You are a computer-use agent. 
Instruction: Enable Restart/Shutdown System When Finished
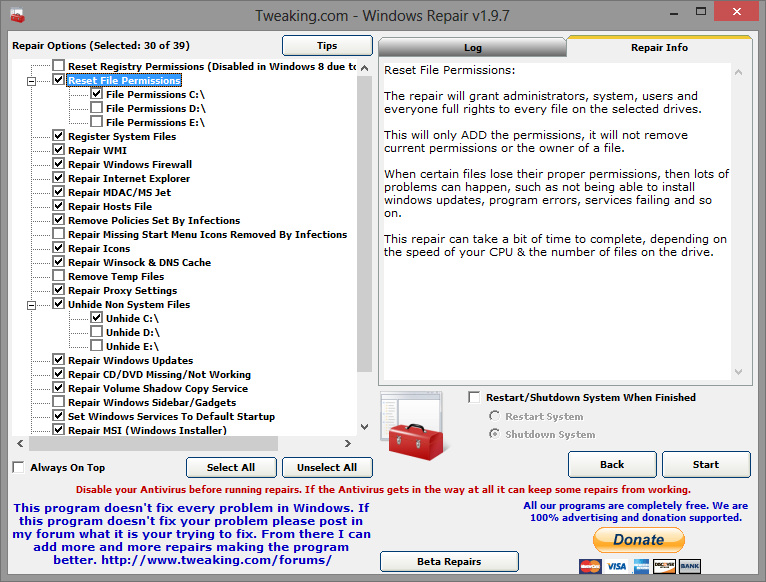point(475,397)
